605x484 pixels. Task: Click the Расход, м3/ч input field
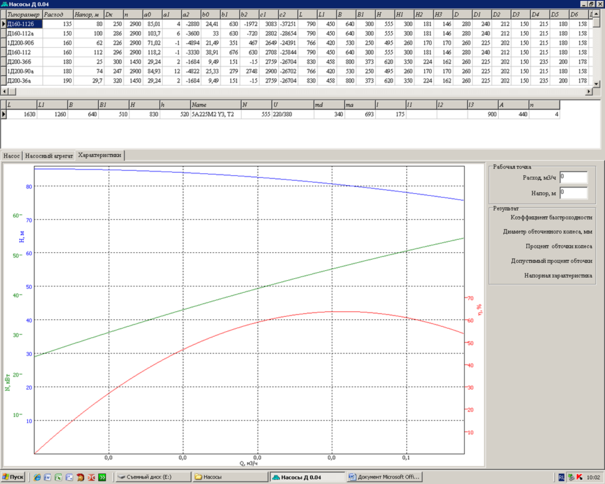point(574,176)
